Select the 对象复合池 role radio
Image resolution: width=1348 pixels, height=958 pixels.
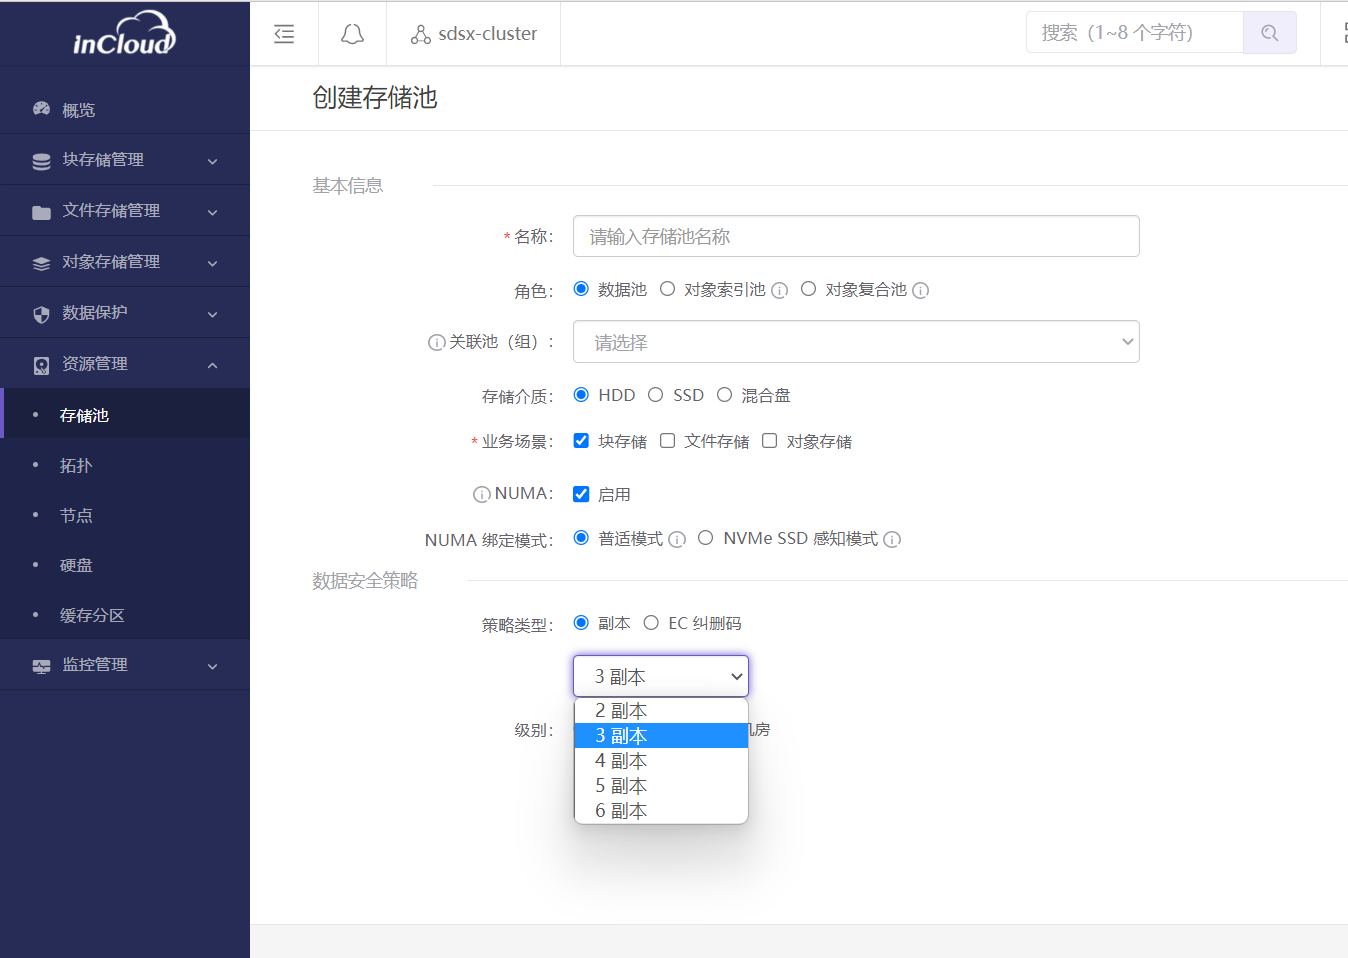(x=808, y=289)
